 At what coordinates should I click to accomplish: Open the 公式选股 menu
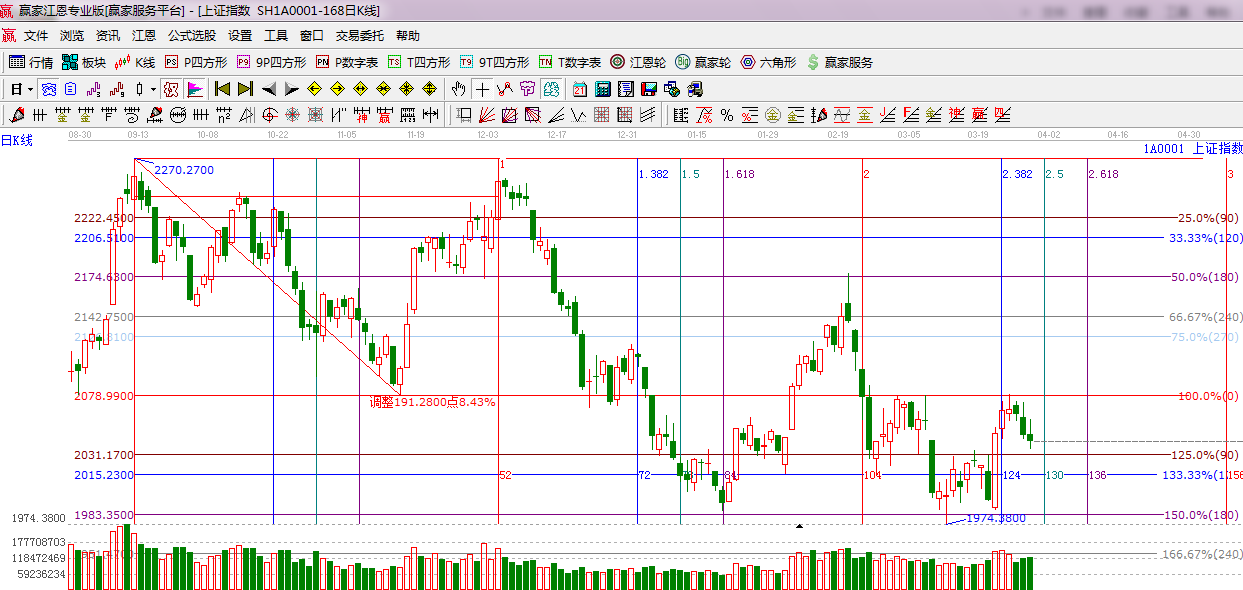(x=191, y=35)
